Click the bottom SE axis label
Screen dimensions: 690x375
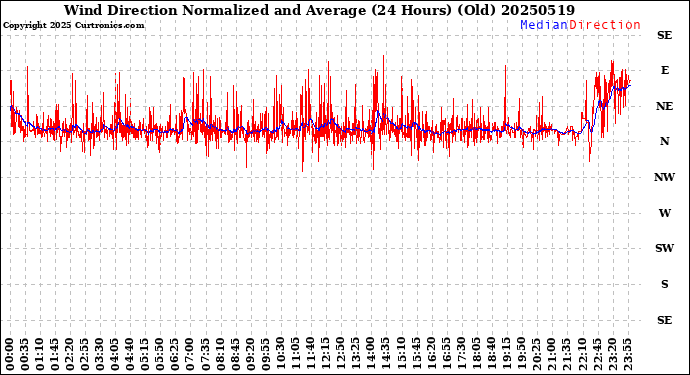[x=664, y=320]
